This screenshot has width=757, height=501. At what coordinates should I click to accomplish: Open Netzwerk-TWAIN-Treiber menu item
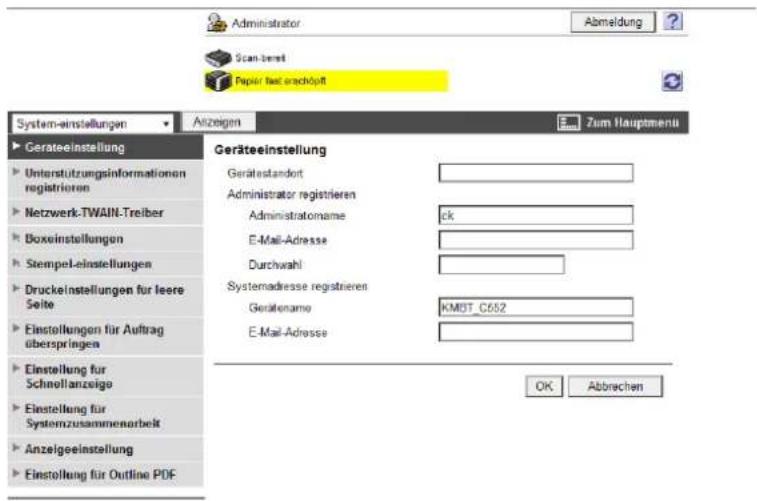[x=105, y=213]
